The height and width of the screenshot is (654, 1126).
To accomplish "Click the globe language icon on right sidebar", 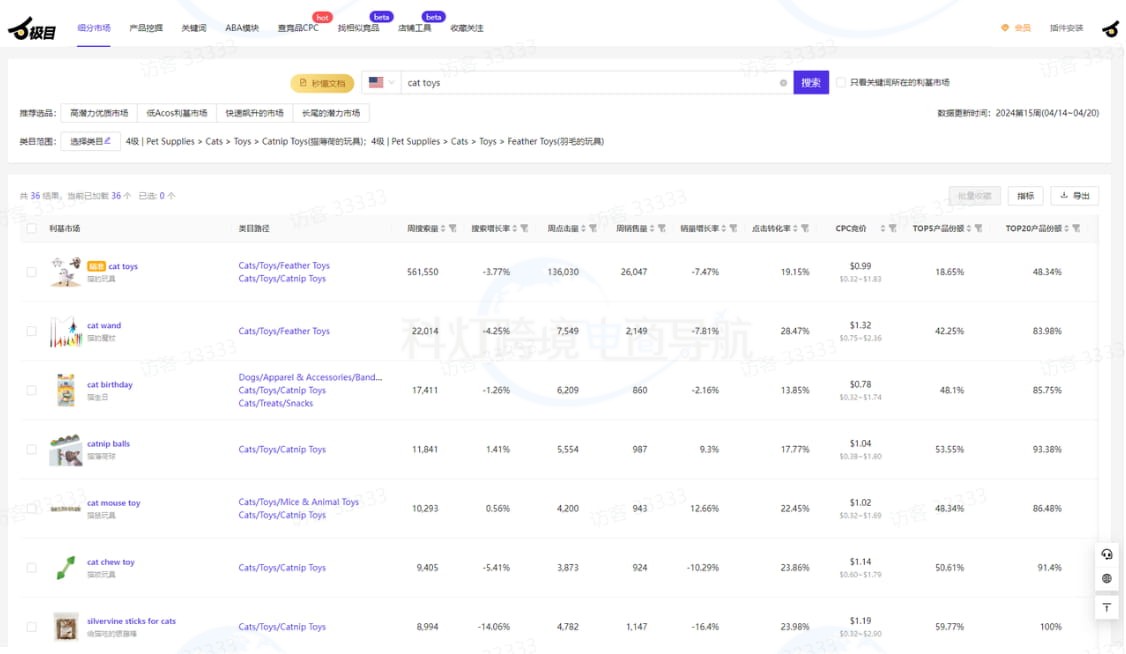I will tap(1106, 579).
